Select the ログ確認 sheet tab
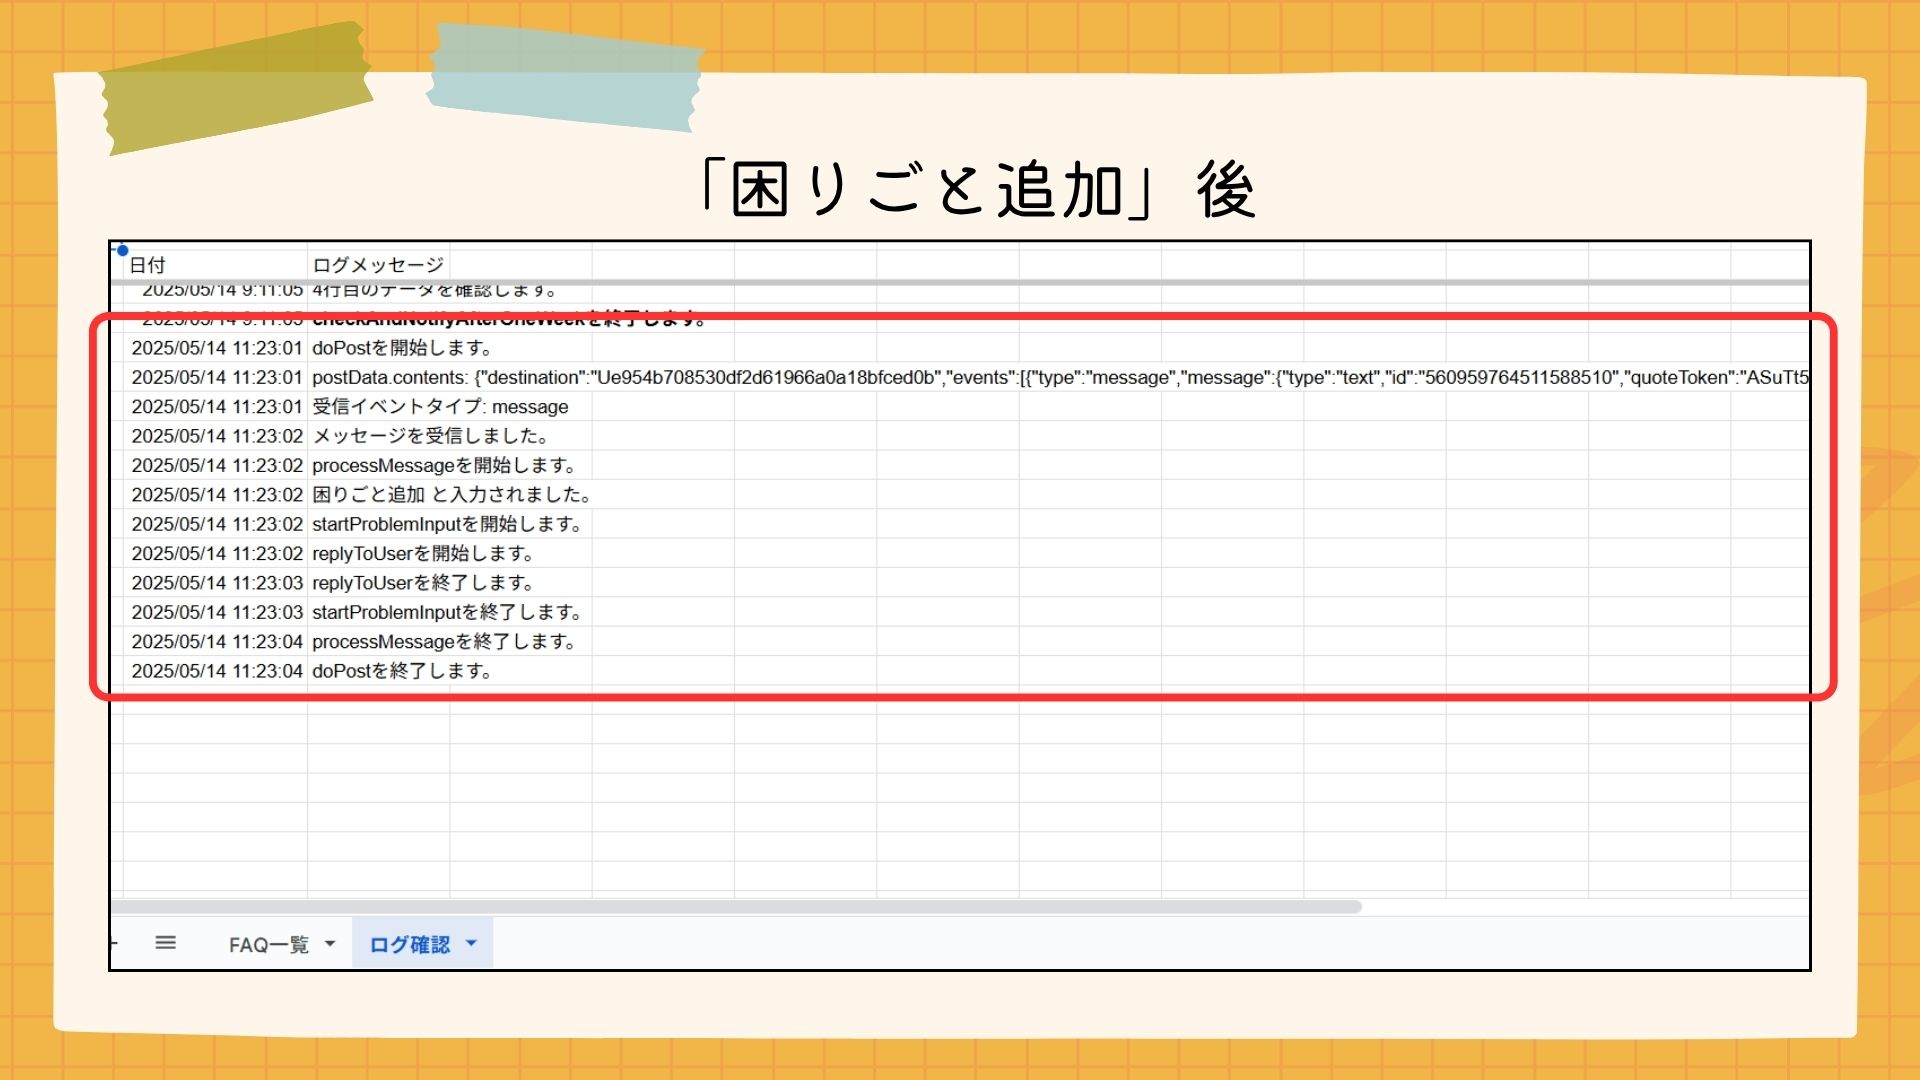The height and width of the screenshot is (1080, 1920). (409, 945)
